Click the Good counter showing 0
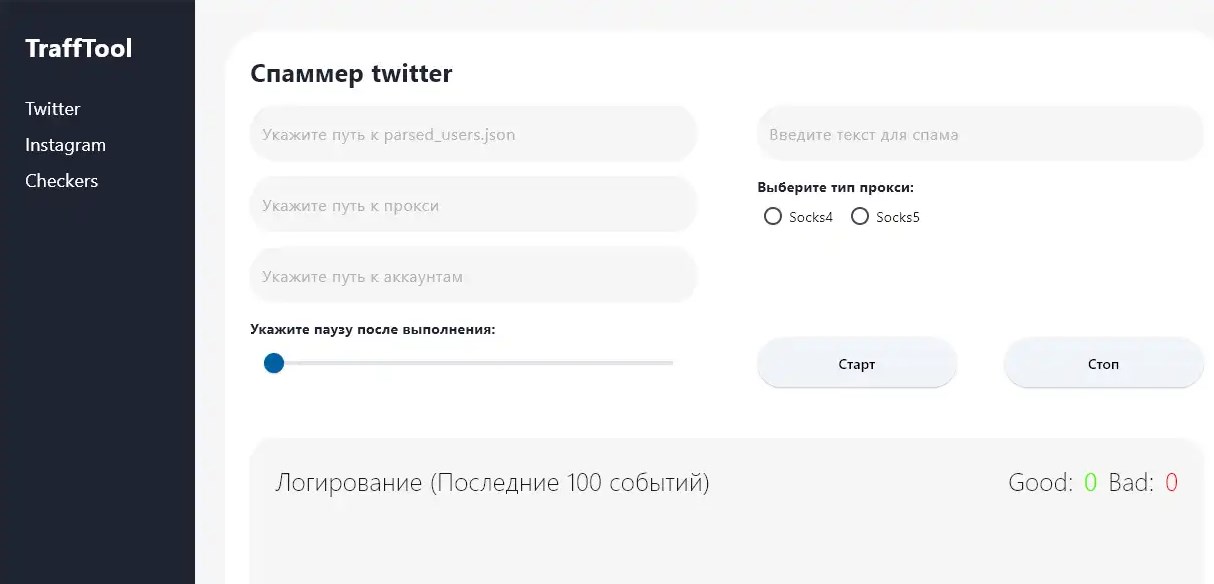This screenshot has width=1214, height=584. tap(1090, 482)
